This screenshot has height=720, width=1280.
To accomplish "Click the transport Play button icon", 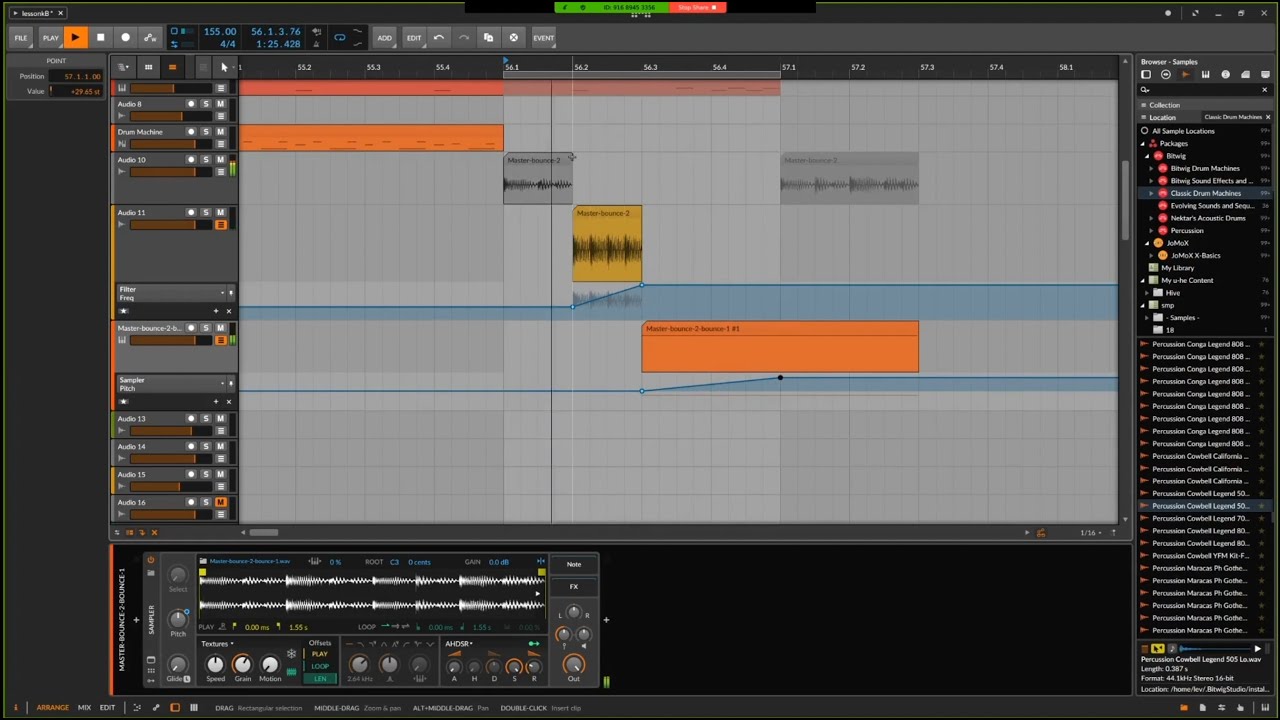I will click(75, 38).
